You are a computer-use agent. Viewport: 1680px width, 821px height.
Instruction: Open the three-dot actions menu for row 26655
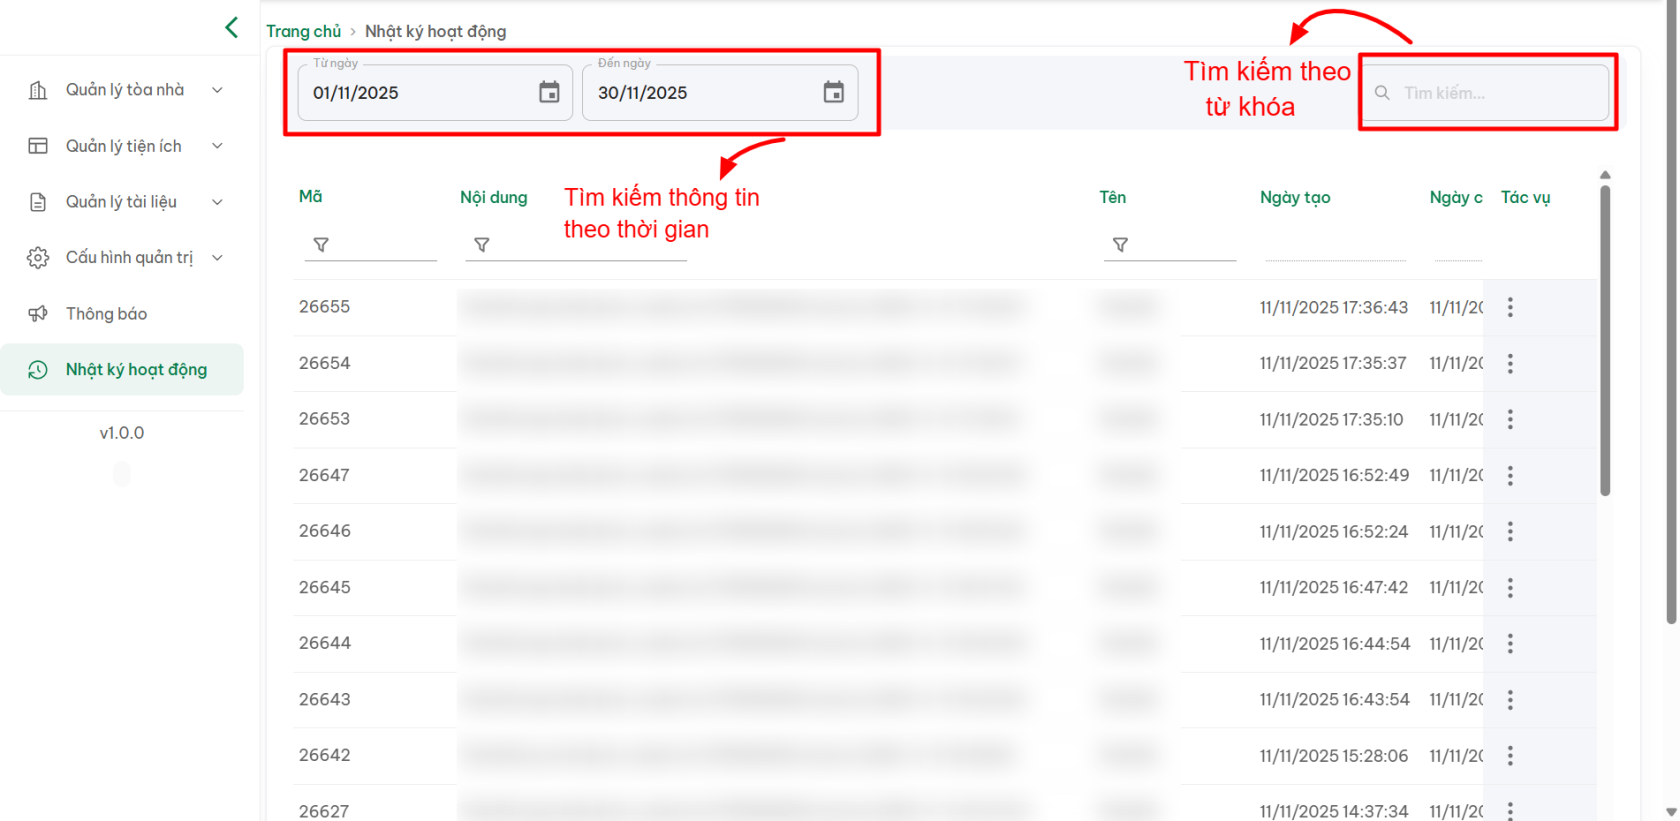pos(1510,308)
